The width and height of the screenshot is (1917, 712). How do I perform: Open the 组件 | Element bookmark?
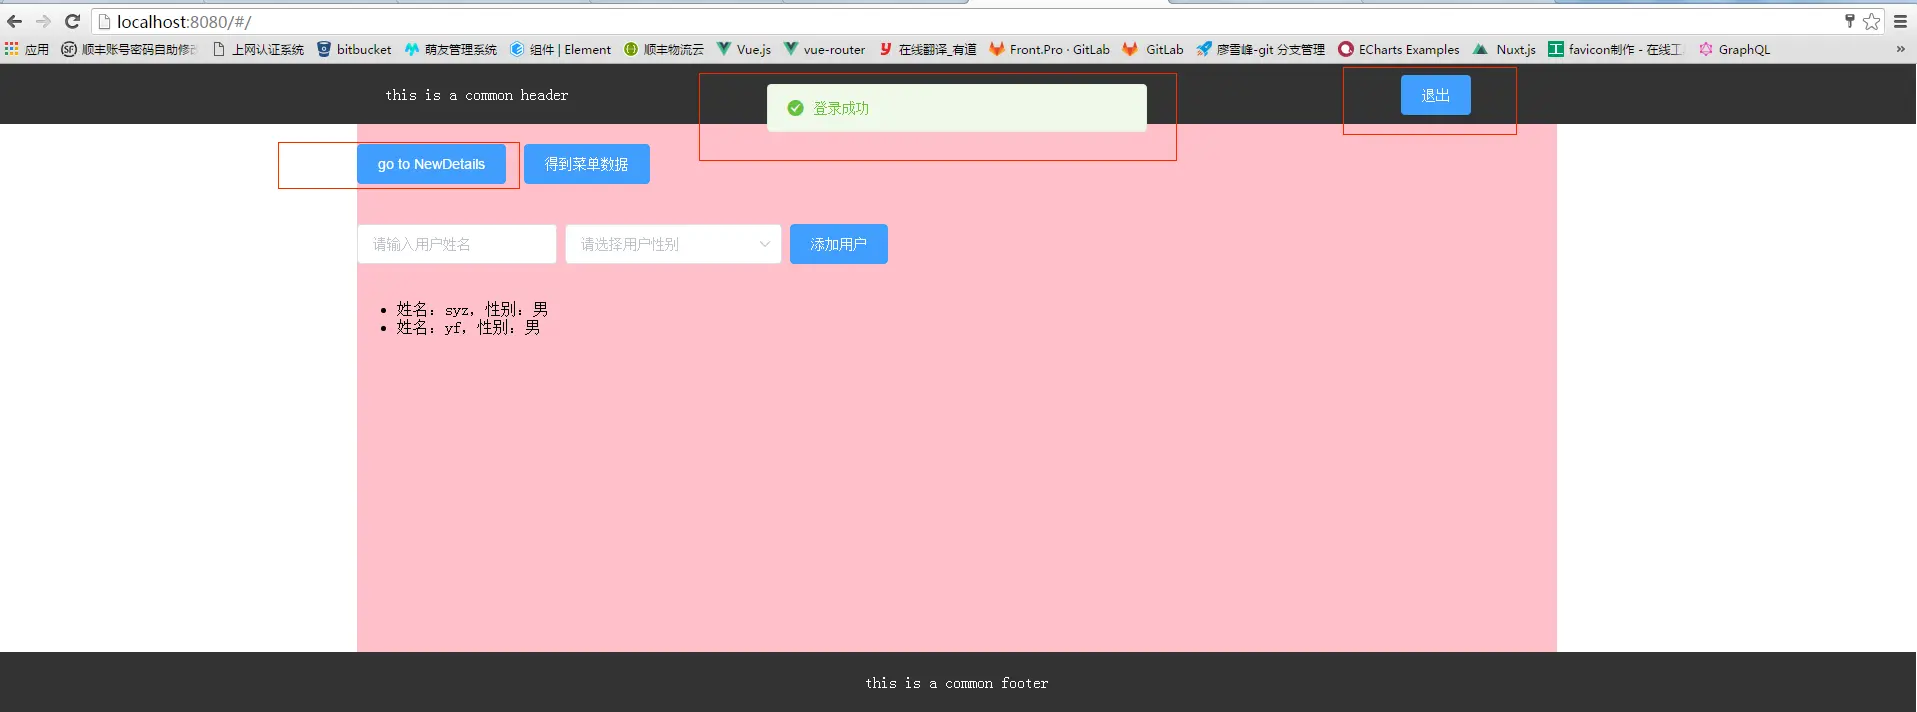pos(560,49)
